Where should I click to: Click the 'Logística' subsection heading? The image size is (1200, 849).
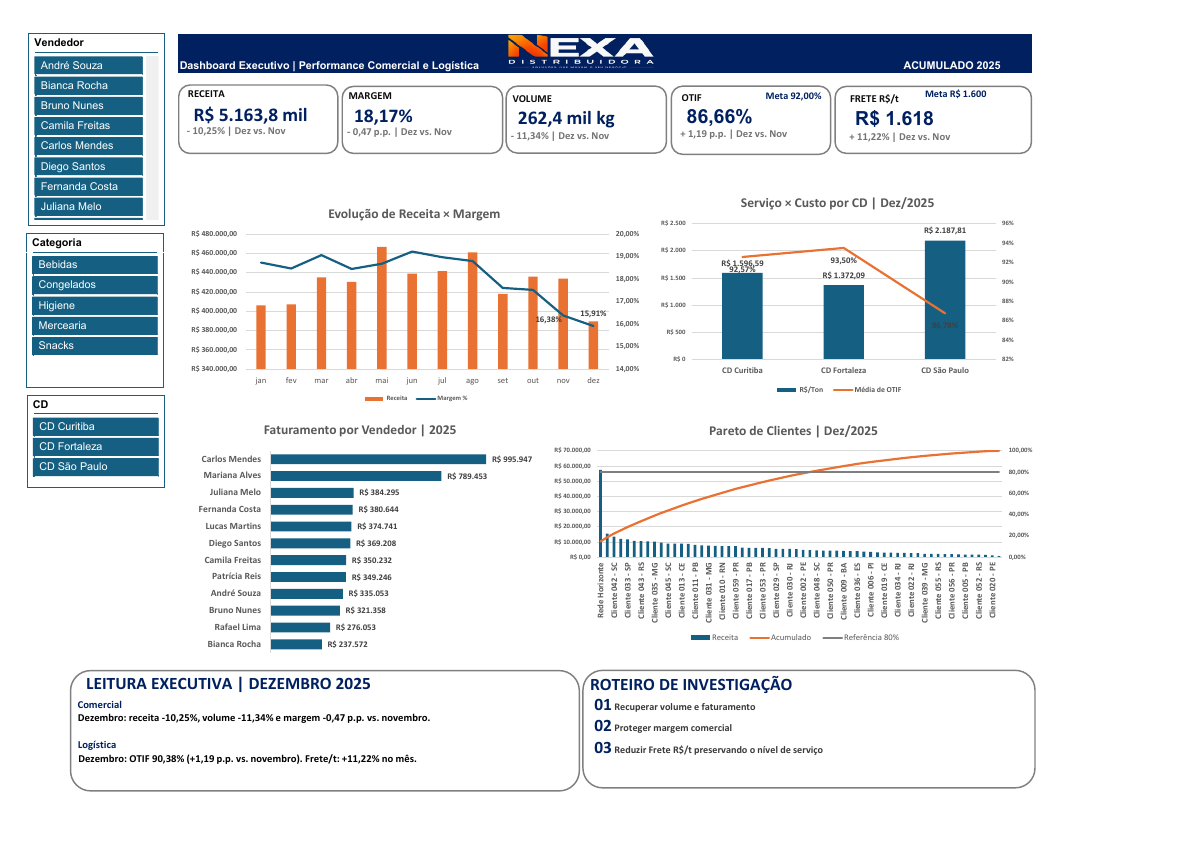[97, 745]
